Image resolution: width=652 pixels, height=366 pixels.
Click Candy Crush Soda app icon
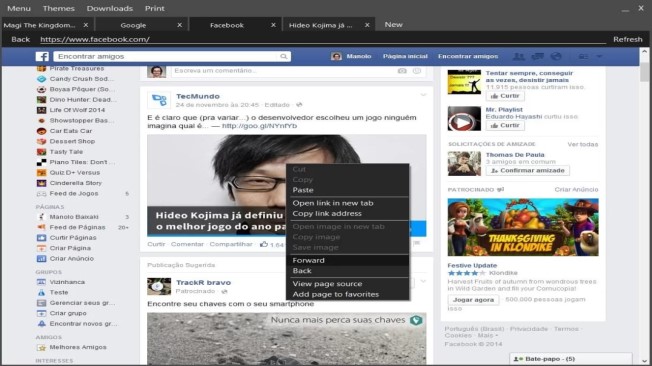[x=41, y=79]
